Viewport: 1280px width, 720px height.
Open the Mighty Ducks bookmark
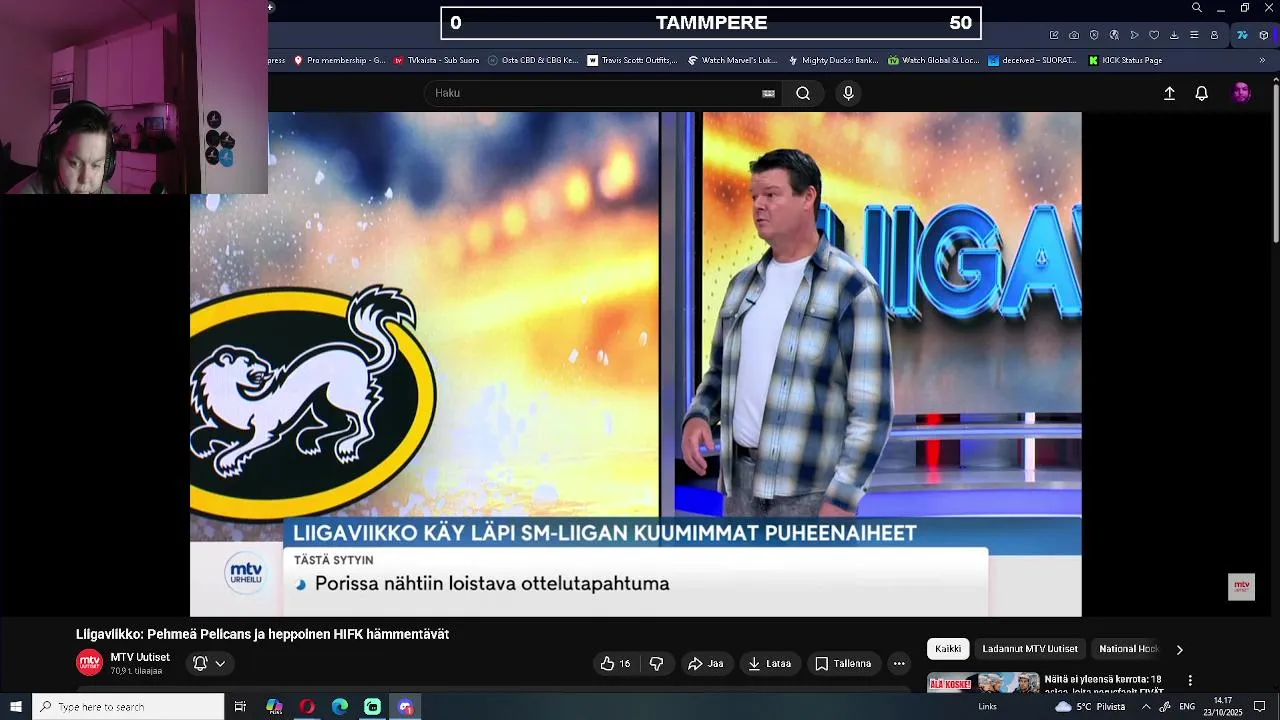click(833, 60)
